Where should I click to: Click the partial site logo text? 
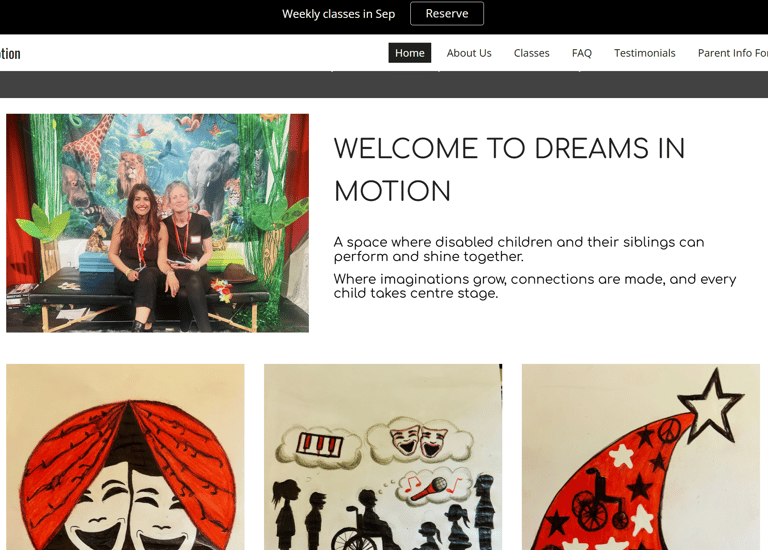tap(10, 53)
